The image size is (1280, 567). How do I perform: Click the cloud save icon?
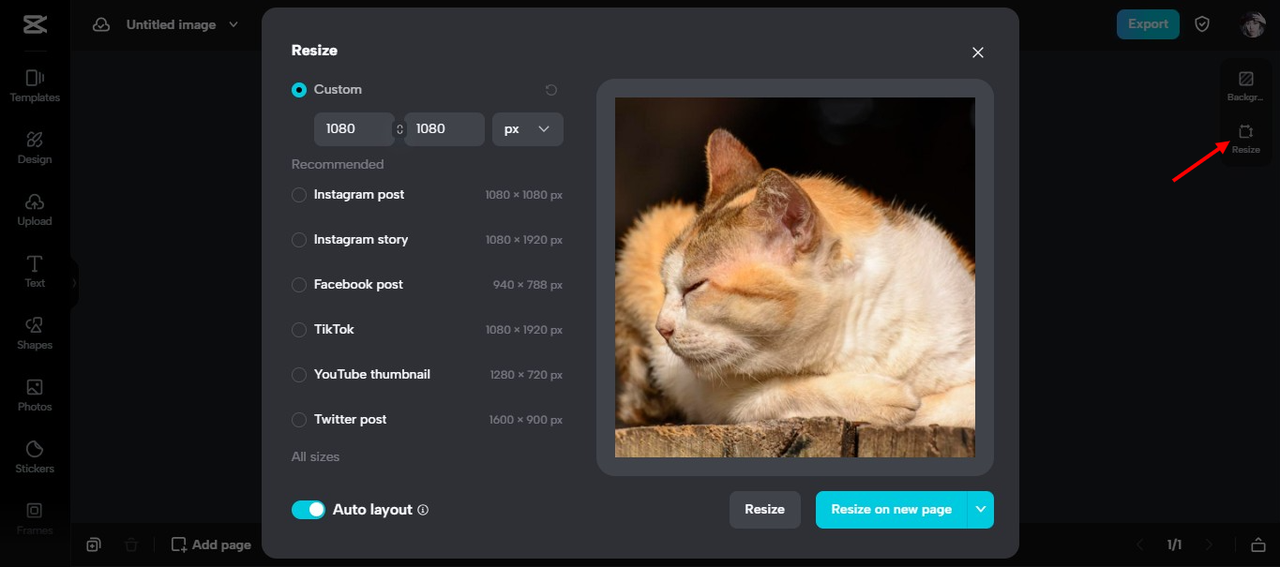tap(101, 24)
